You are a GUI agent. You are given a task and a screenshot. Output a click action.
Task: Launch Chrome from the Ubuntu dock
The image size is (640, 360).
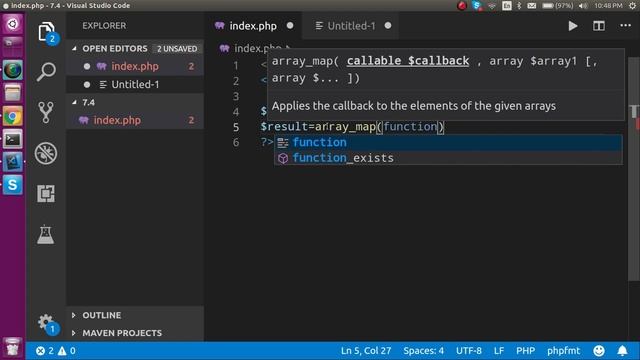pos(12,117)
